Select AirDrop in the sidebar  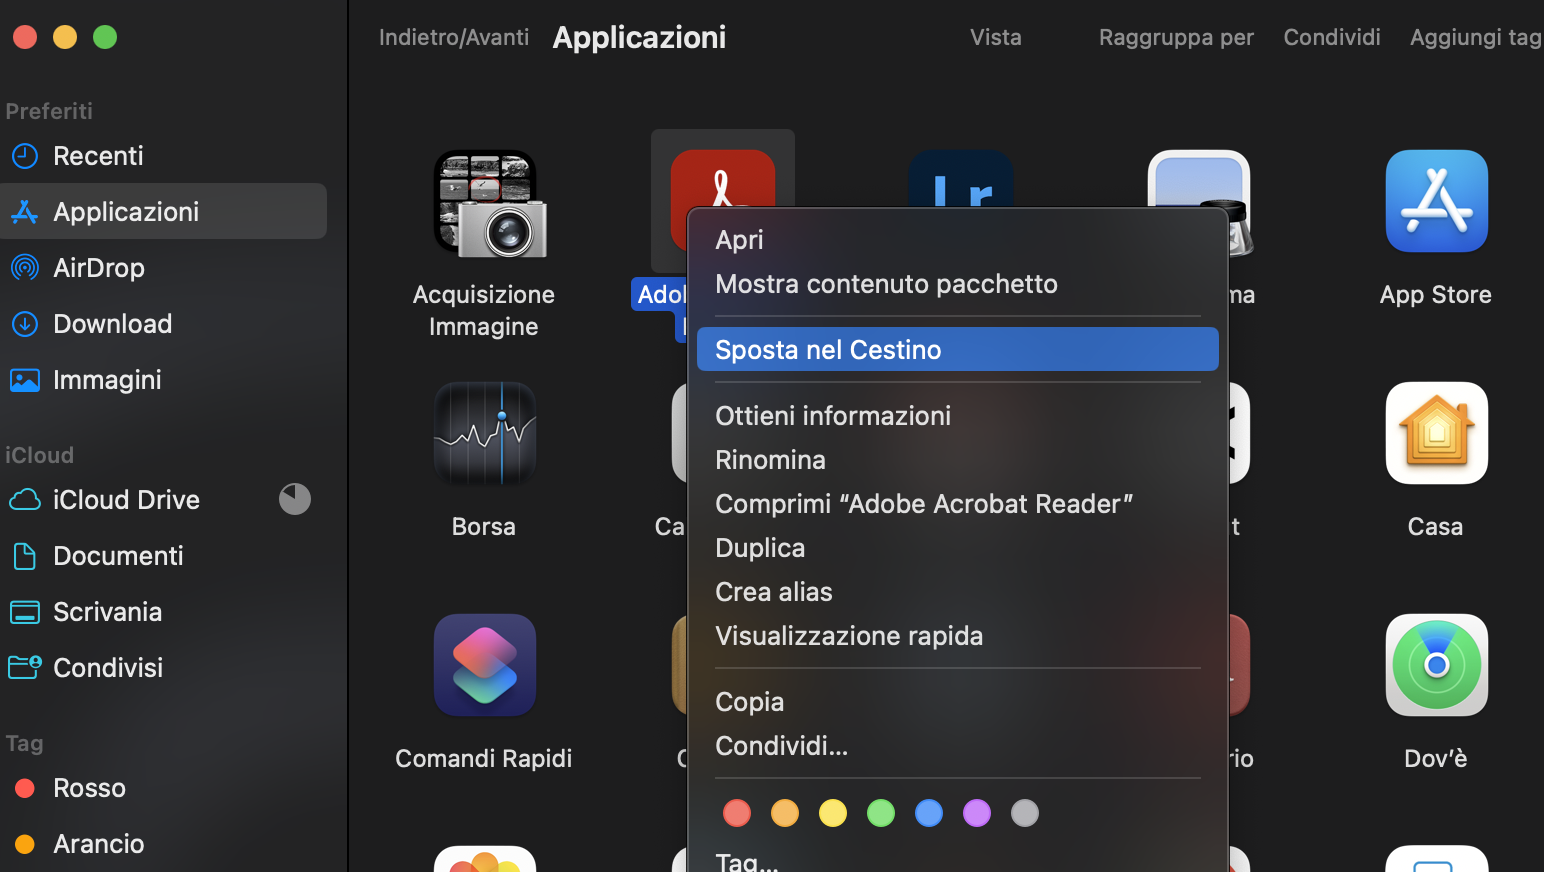point(99,267)
